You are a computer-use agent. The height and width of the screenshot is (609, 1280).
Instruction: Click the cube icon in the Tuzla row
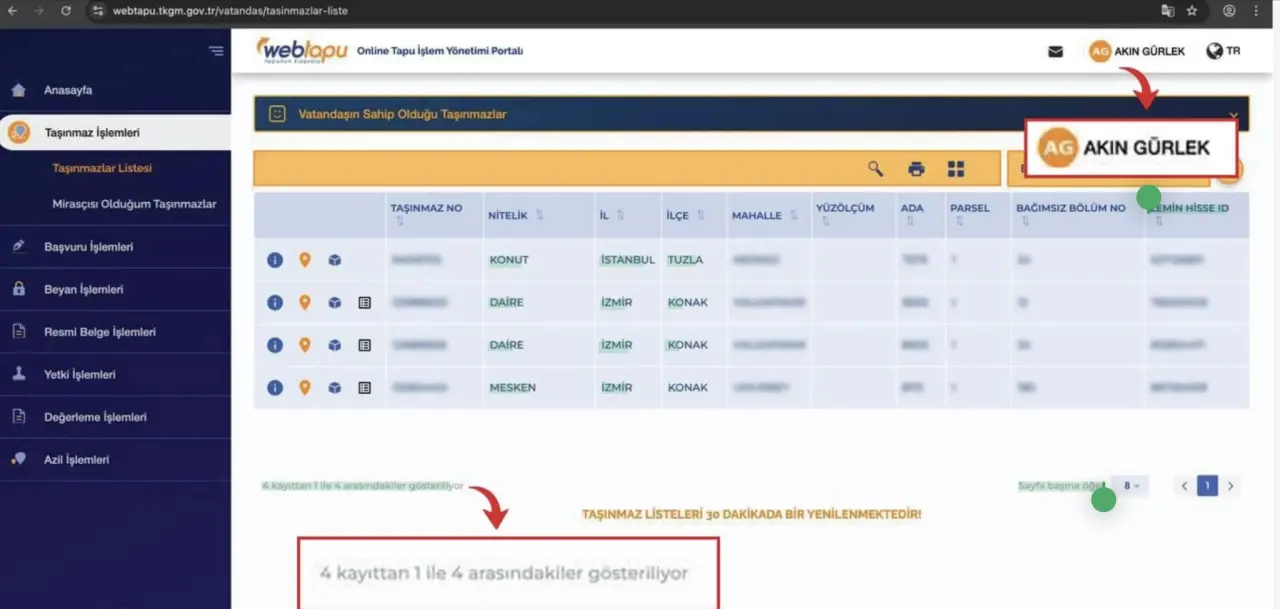[335, 260]
